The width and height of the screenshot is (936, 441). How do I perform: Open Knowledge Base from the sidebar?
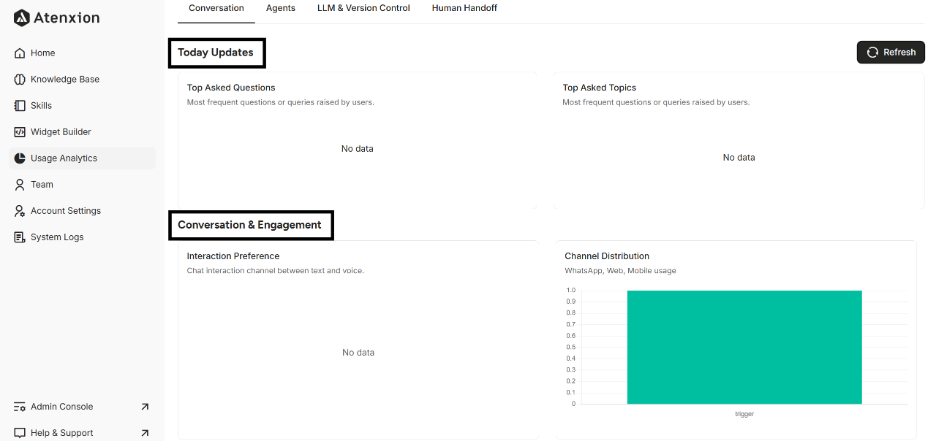point(82,79)
